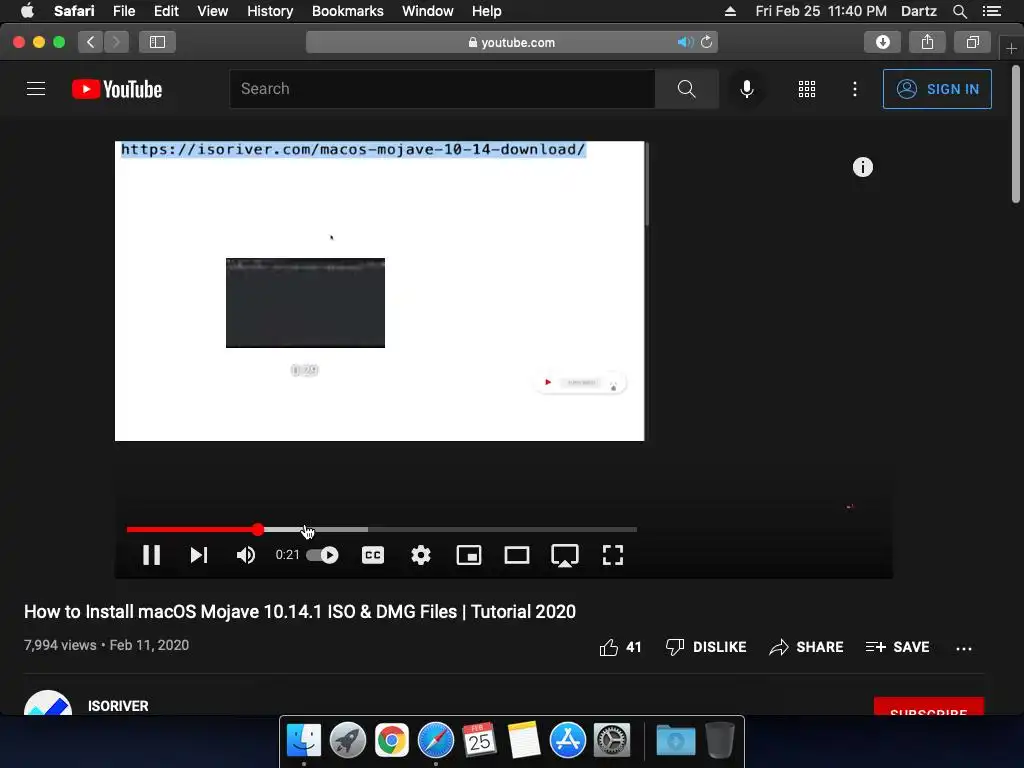Click the red playhead scrubber
The image size is (1024, 768).
pyautogui.click(x=258, y=530)
